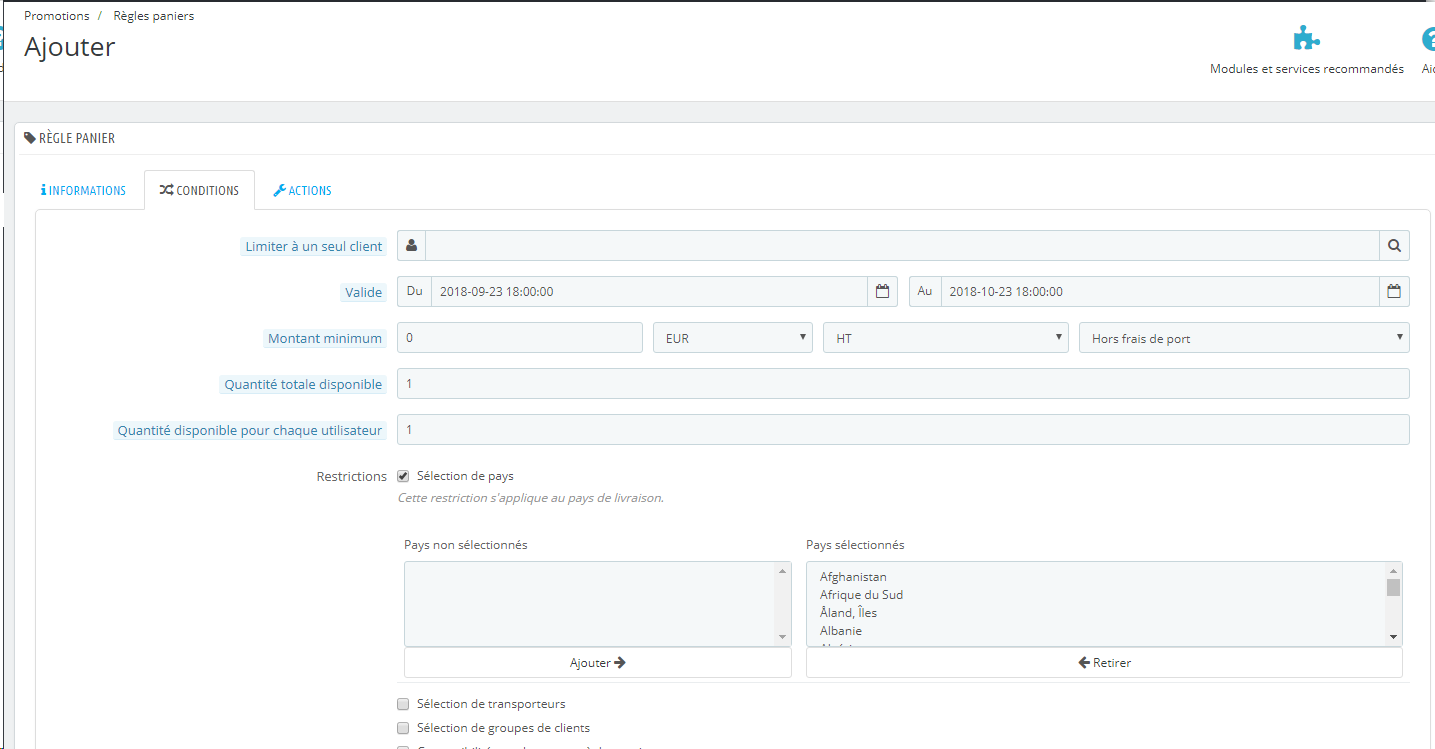Switch to the Actions tab
1435x749 pixels.
point(302,190)
